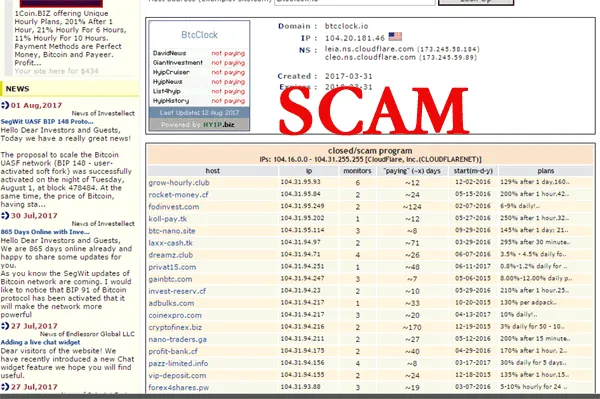Viewport: 600px width, 399px height.
Task: Open the Adding a live chat widget news
Action: pos(41,342)
